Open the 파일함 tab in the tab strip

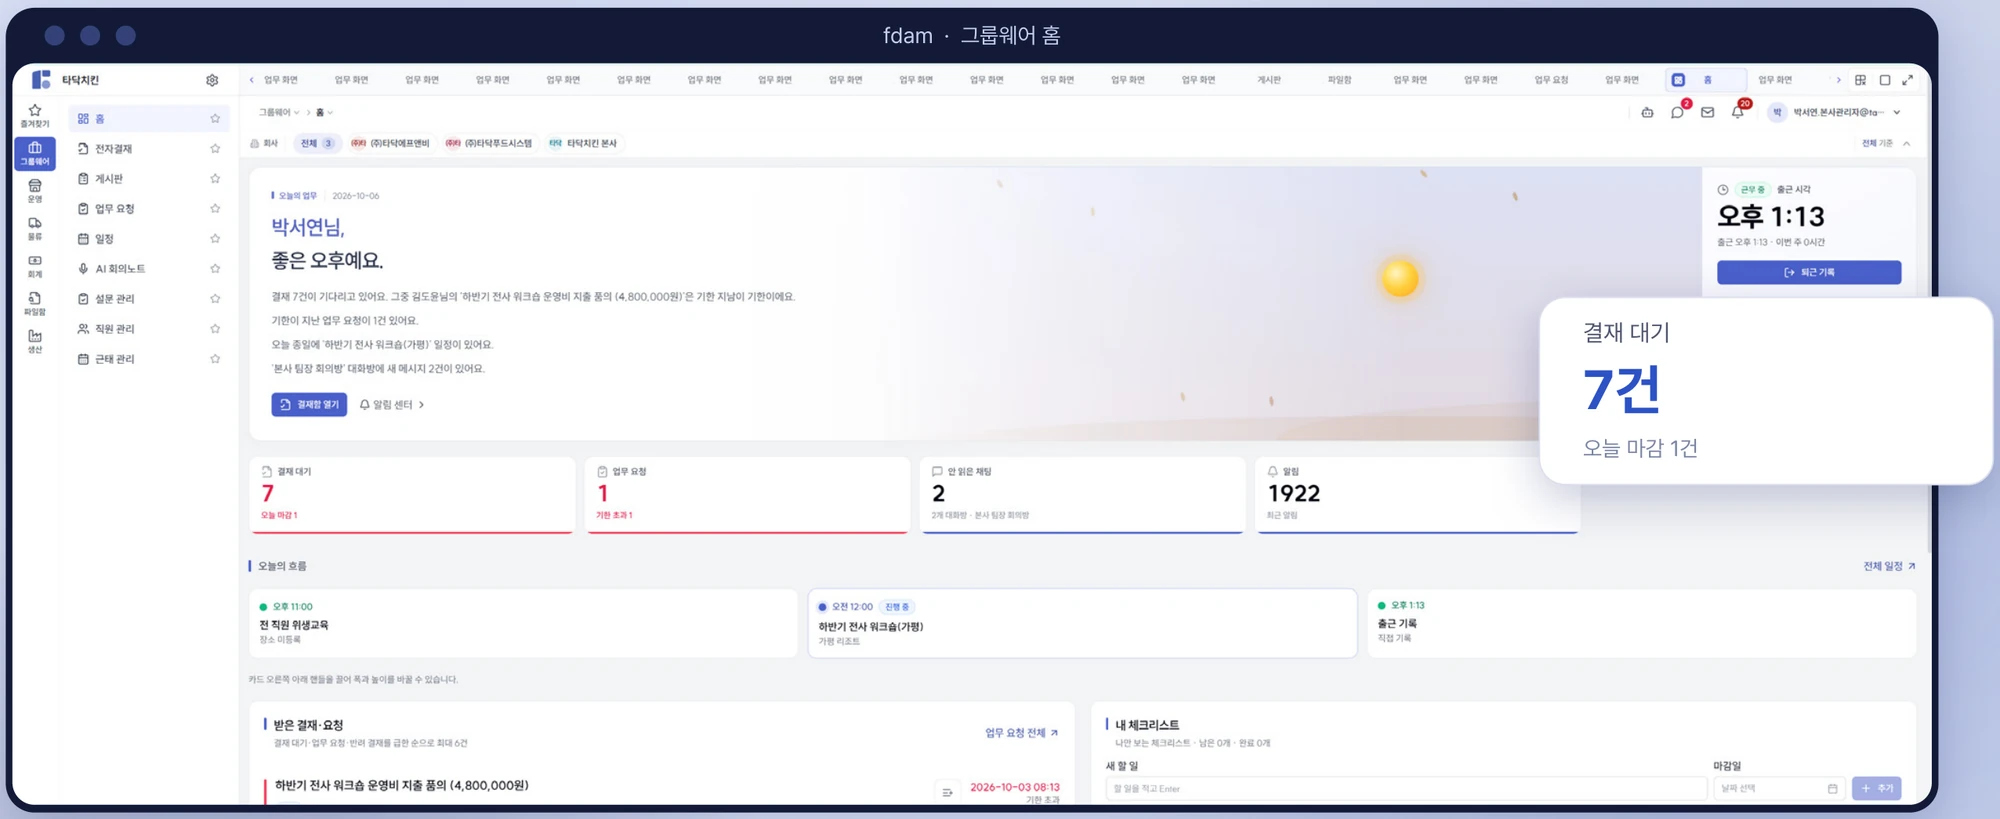1339,80
